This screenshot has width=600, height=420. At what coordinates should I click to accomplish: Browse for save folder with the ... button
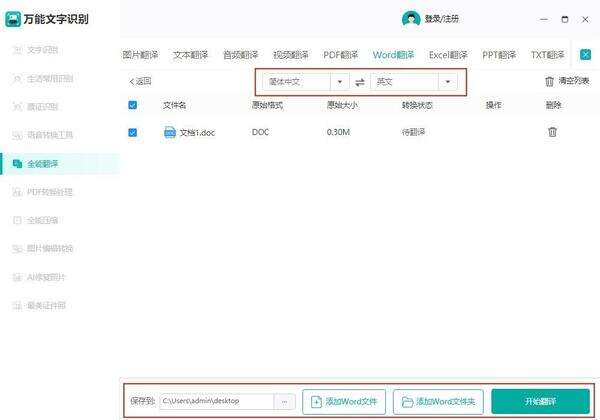(284, 402)
